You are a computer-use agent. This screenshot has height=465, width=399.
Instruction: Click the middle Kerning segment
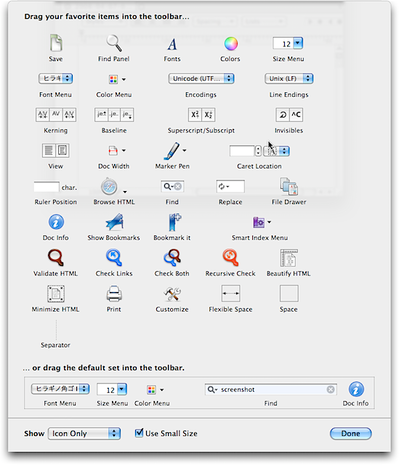click(56, 115)
